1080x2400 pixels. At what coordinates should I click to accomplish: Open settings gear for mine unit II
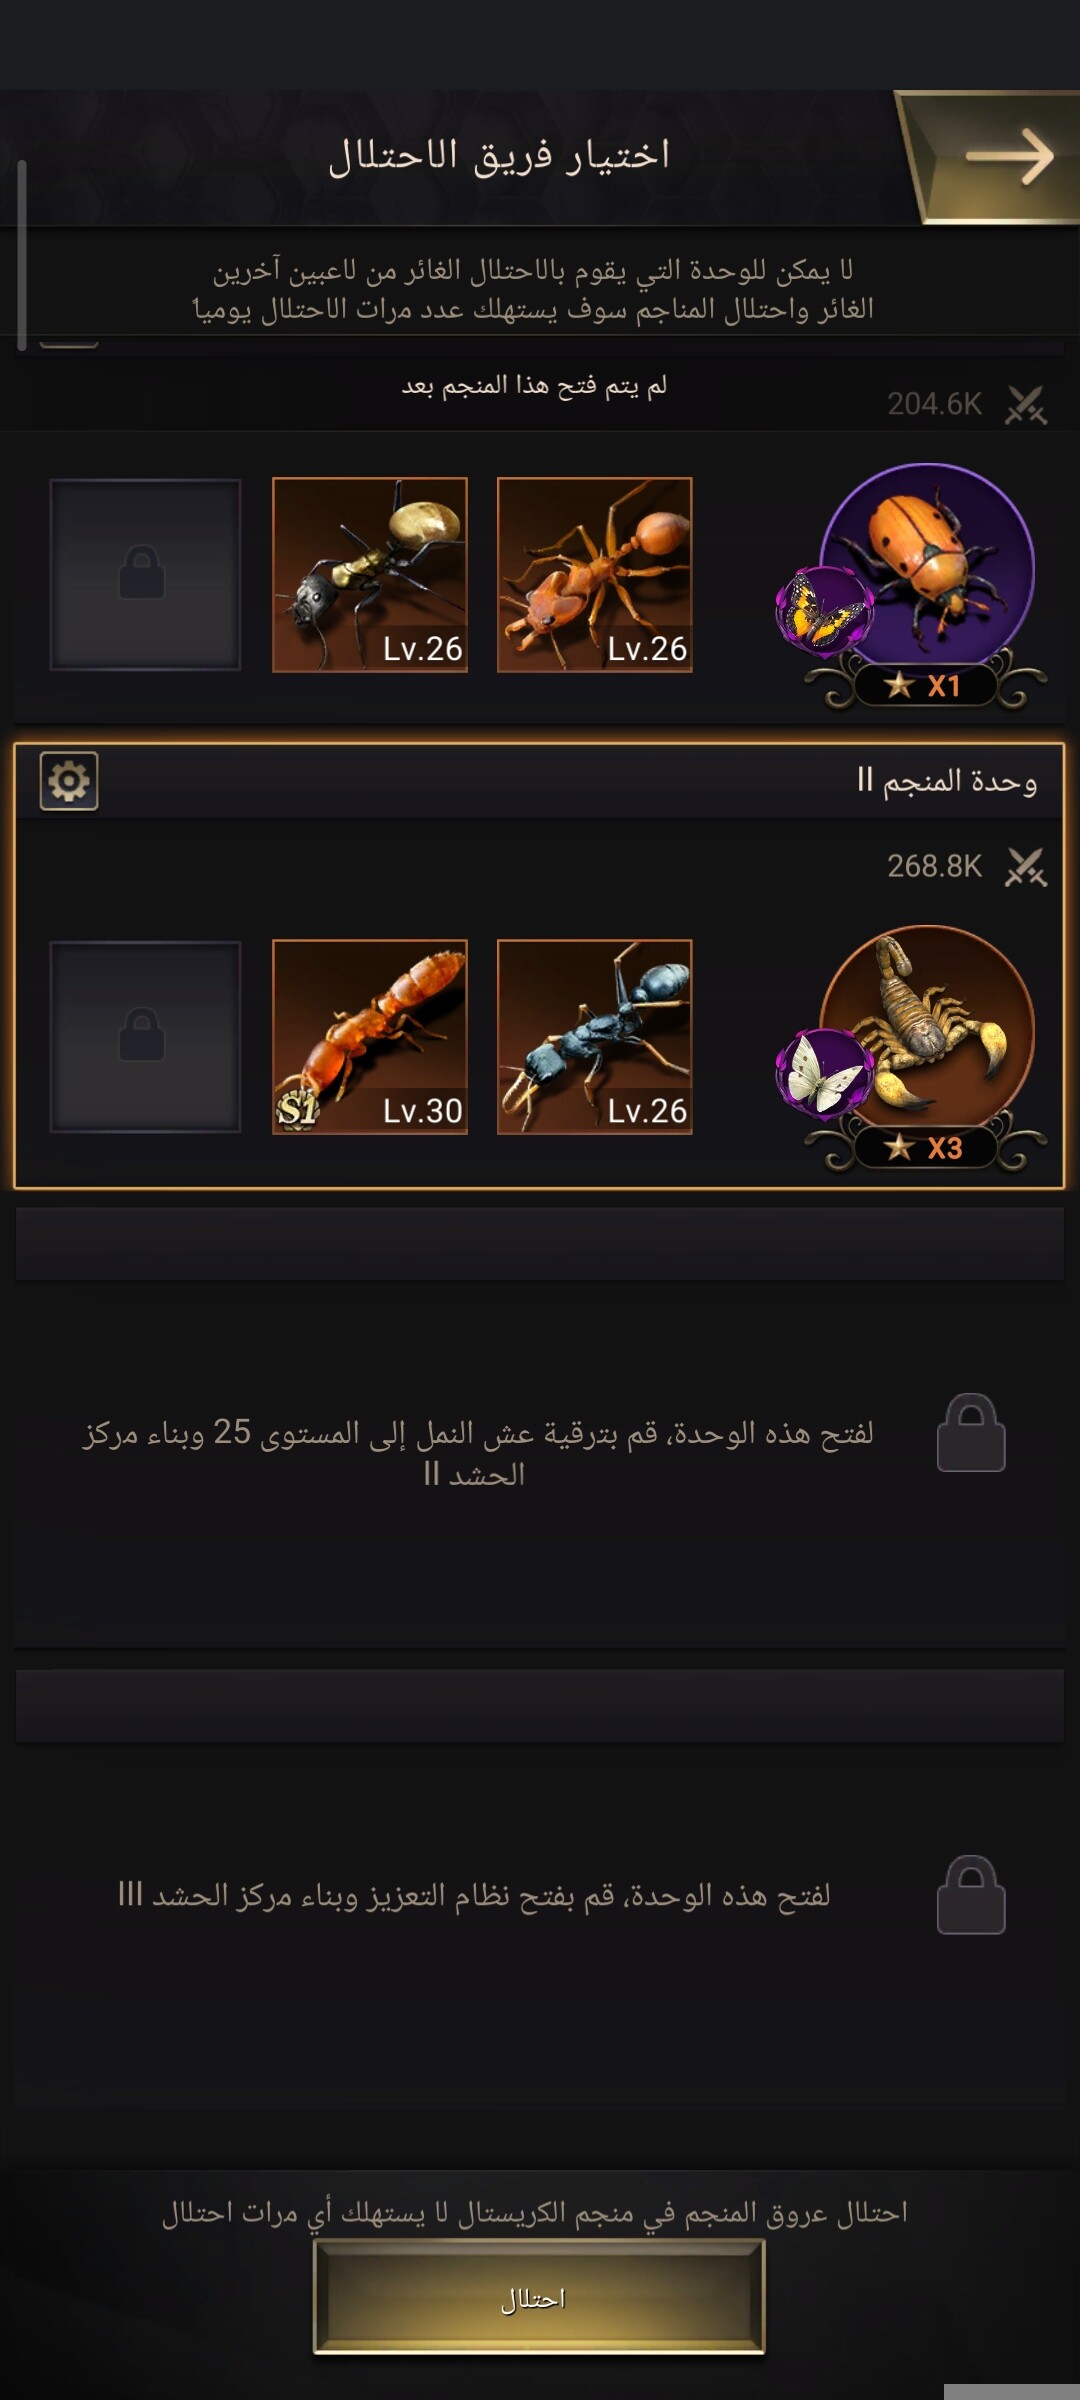[x=69, y=781]
